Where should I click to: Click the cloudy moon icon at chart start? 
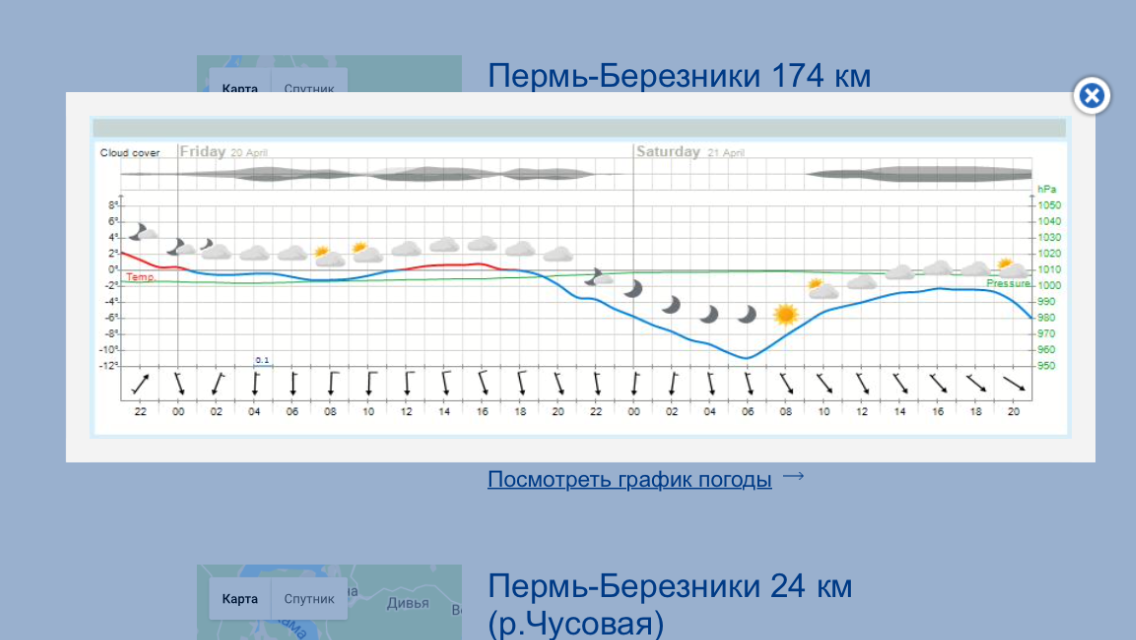[143, 232]
